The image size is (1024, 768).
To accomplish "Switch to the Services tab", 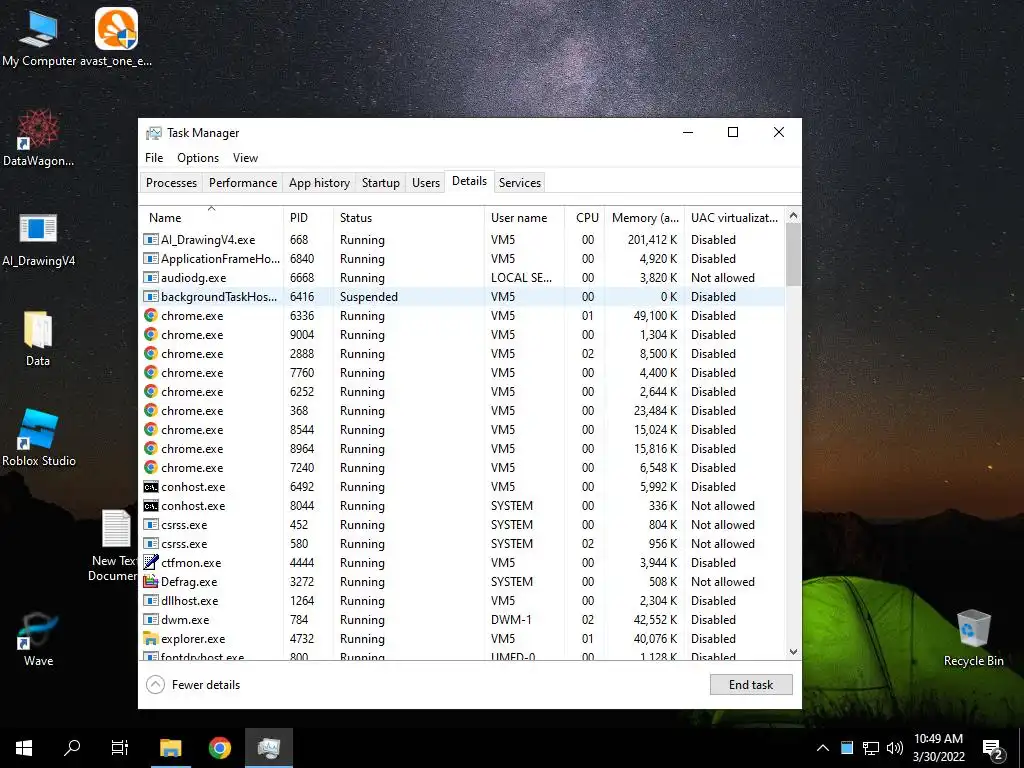I will point(520,183).
